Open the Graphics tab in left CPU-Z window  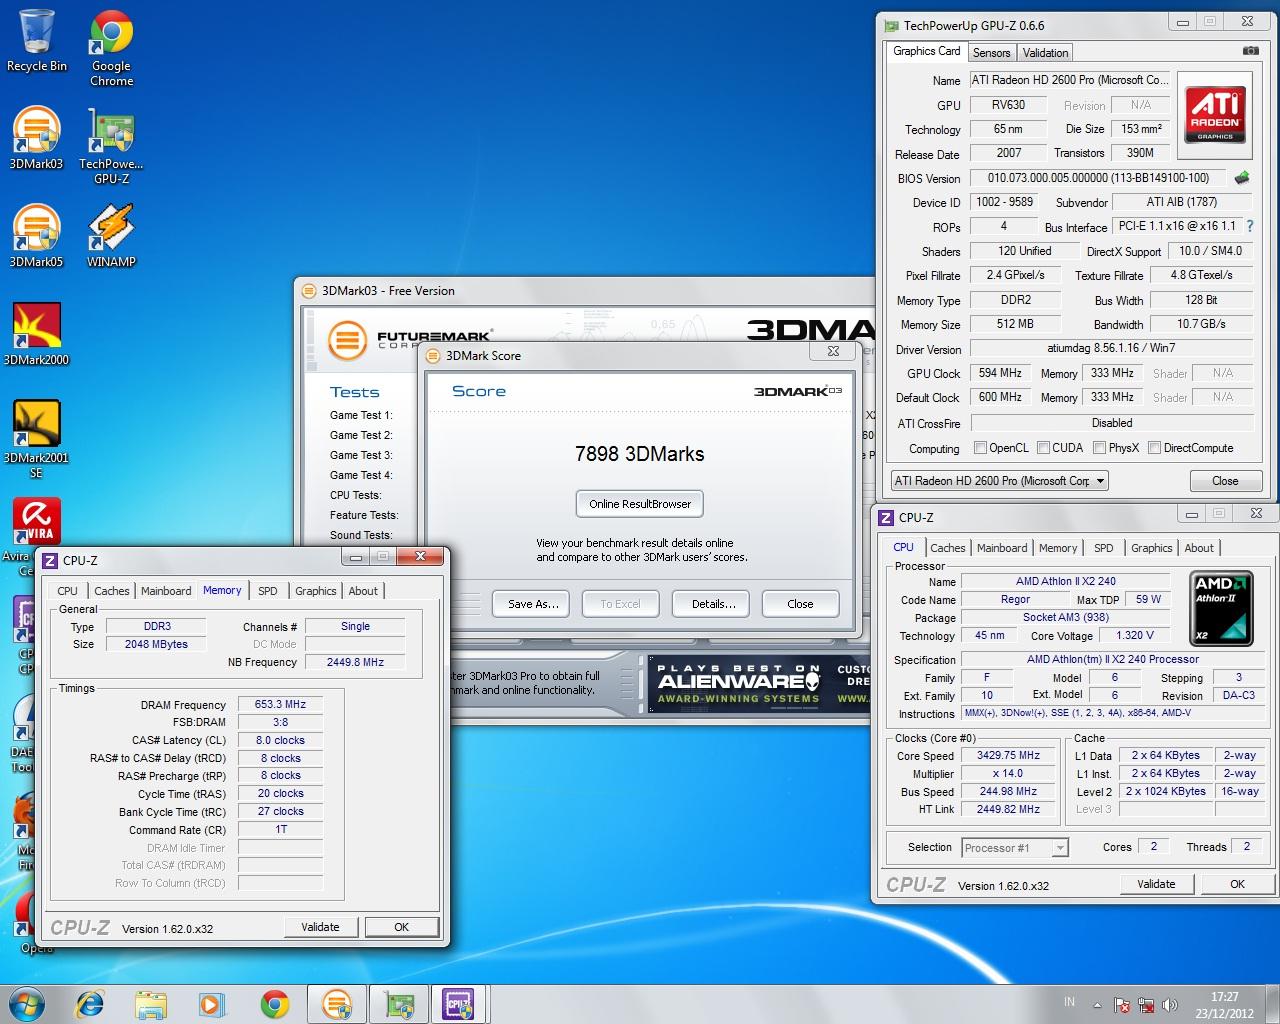(315, 591)
